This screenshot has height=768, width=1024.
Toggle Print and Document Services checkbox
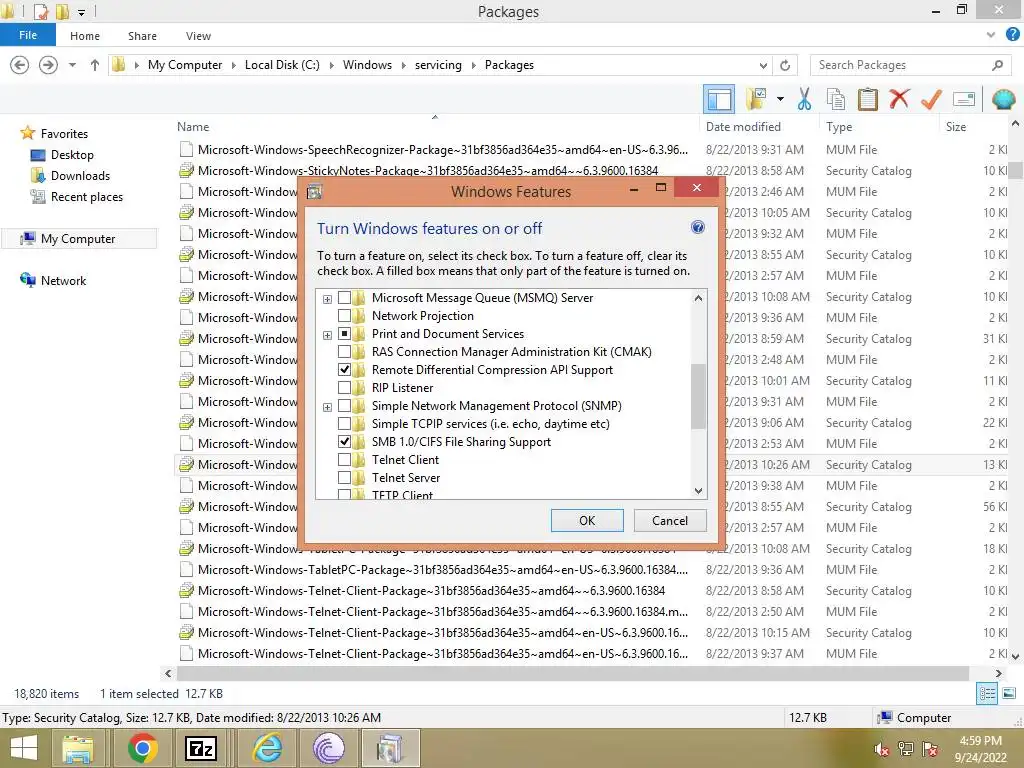click(344, 334)
